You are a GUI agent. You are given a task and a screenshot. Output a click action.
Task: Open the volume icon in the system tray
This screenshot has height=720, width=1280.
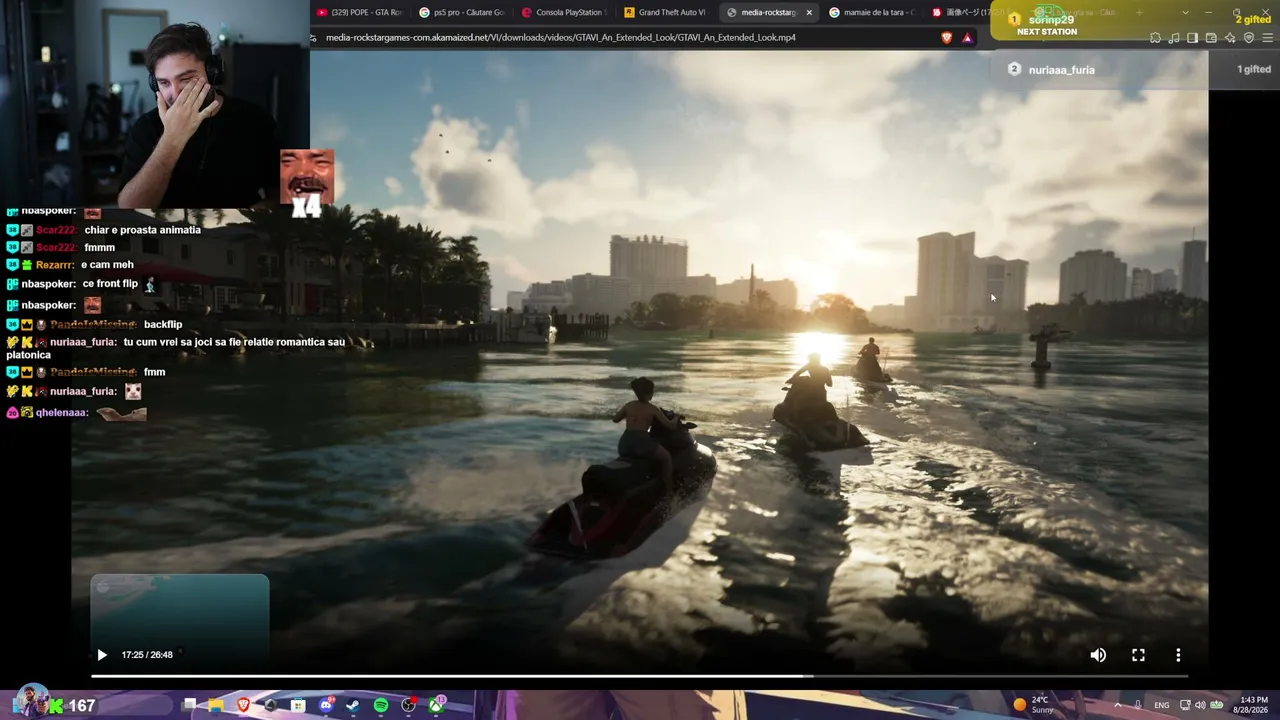coord(1200,705)
